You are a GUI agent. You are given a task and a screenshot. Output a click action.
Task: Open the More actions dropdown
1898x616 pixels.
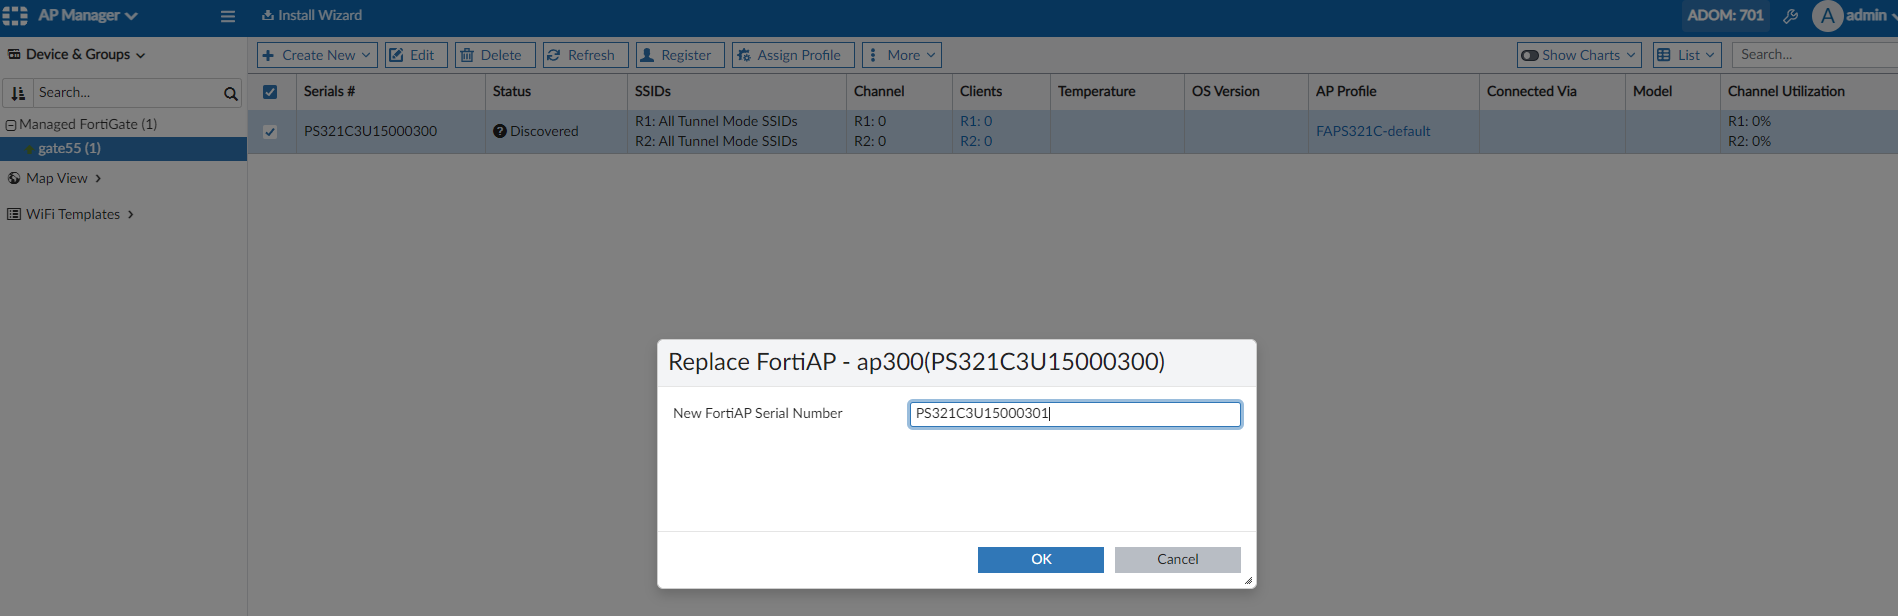[x=902, y=55]
